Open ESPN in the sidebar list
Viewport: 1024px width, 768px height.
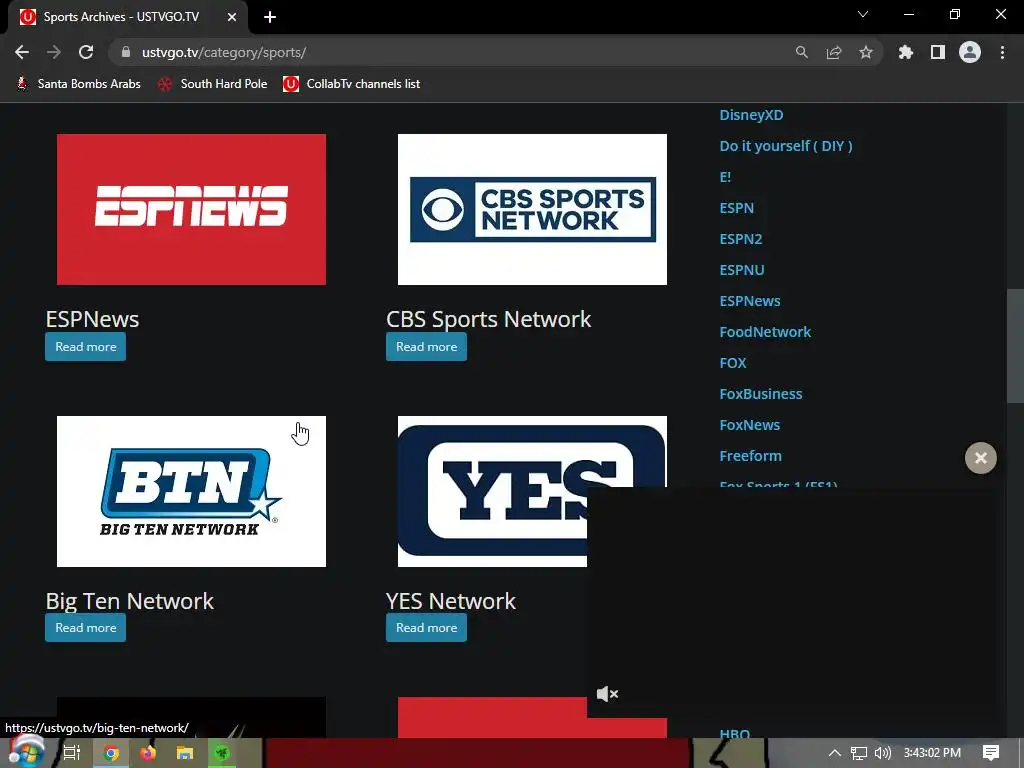[737, 208]
